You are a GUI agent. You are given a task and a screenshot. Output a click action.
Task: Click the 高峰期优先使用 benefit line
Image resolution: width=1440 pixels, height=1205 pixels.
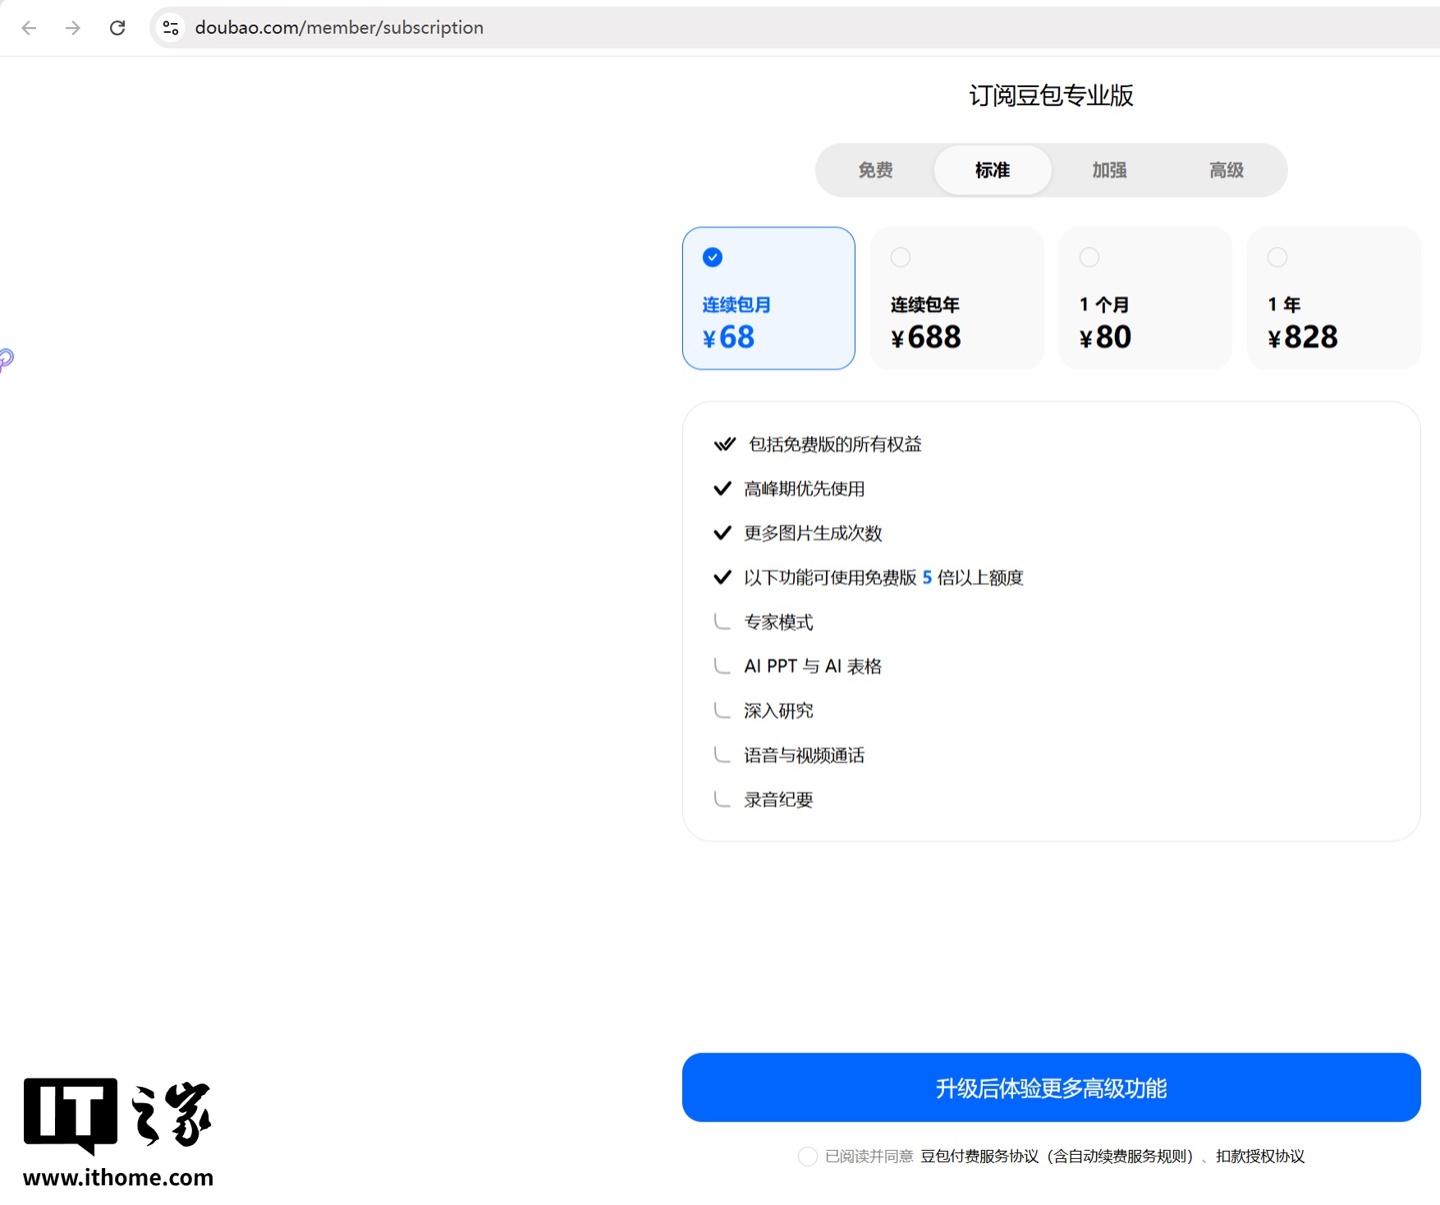coord(804,489)
